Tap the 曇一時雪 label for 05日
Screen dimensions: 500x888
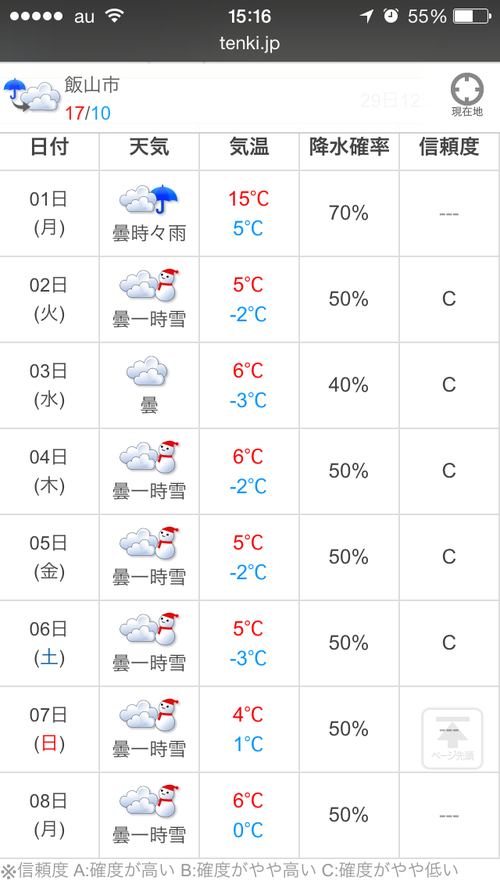coord(149,577)
